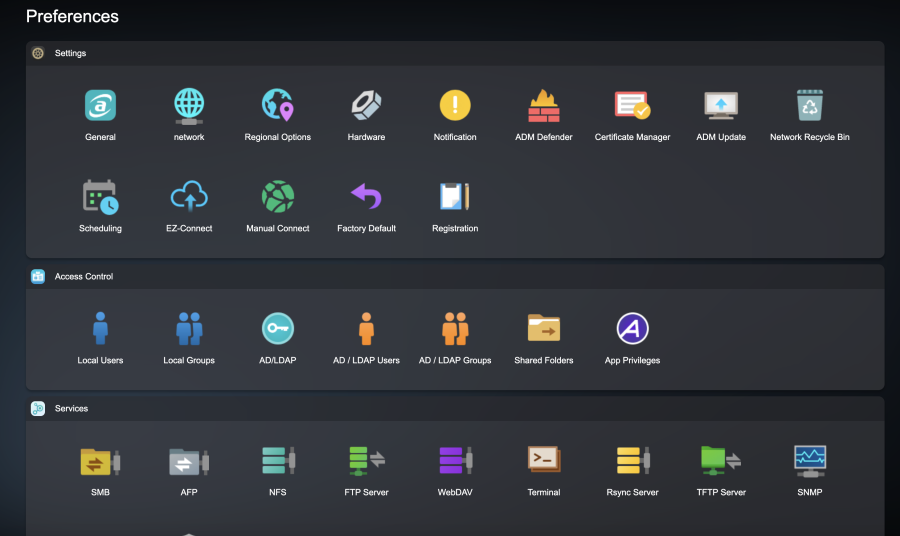This screenshot has height=536, width=900.
Task: Click the Services section header
Action: (x=71, y=409)
